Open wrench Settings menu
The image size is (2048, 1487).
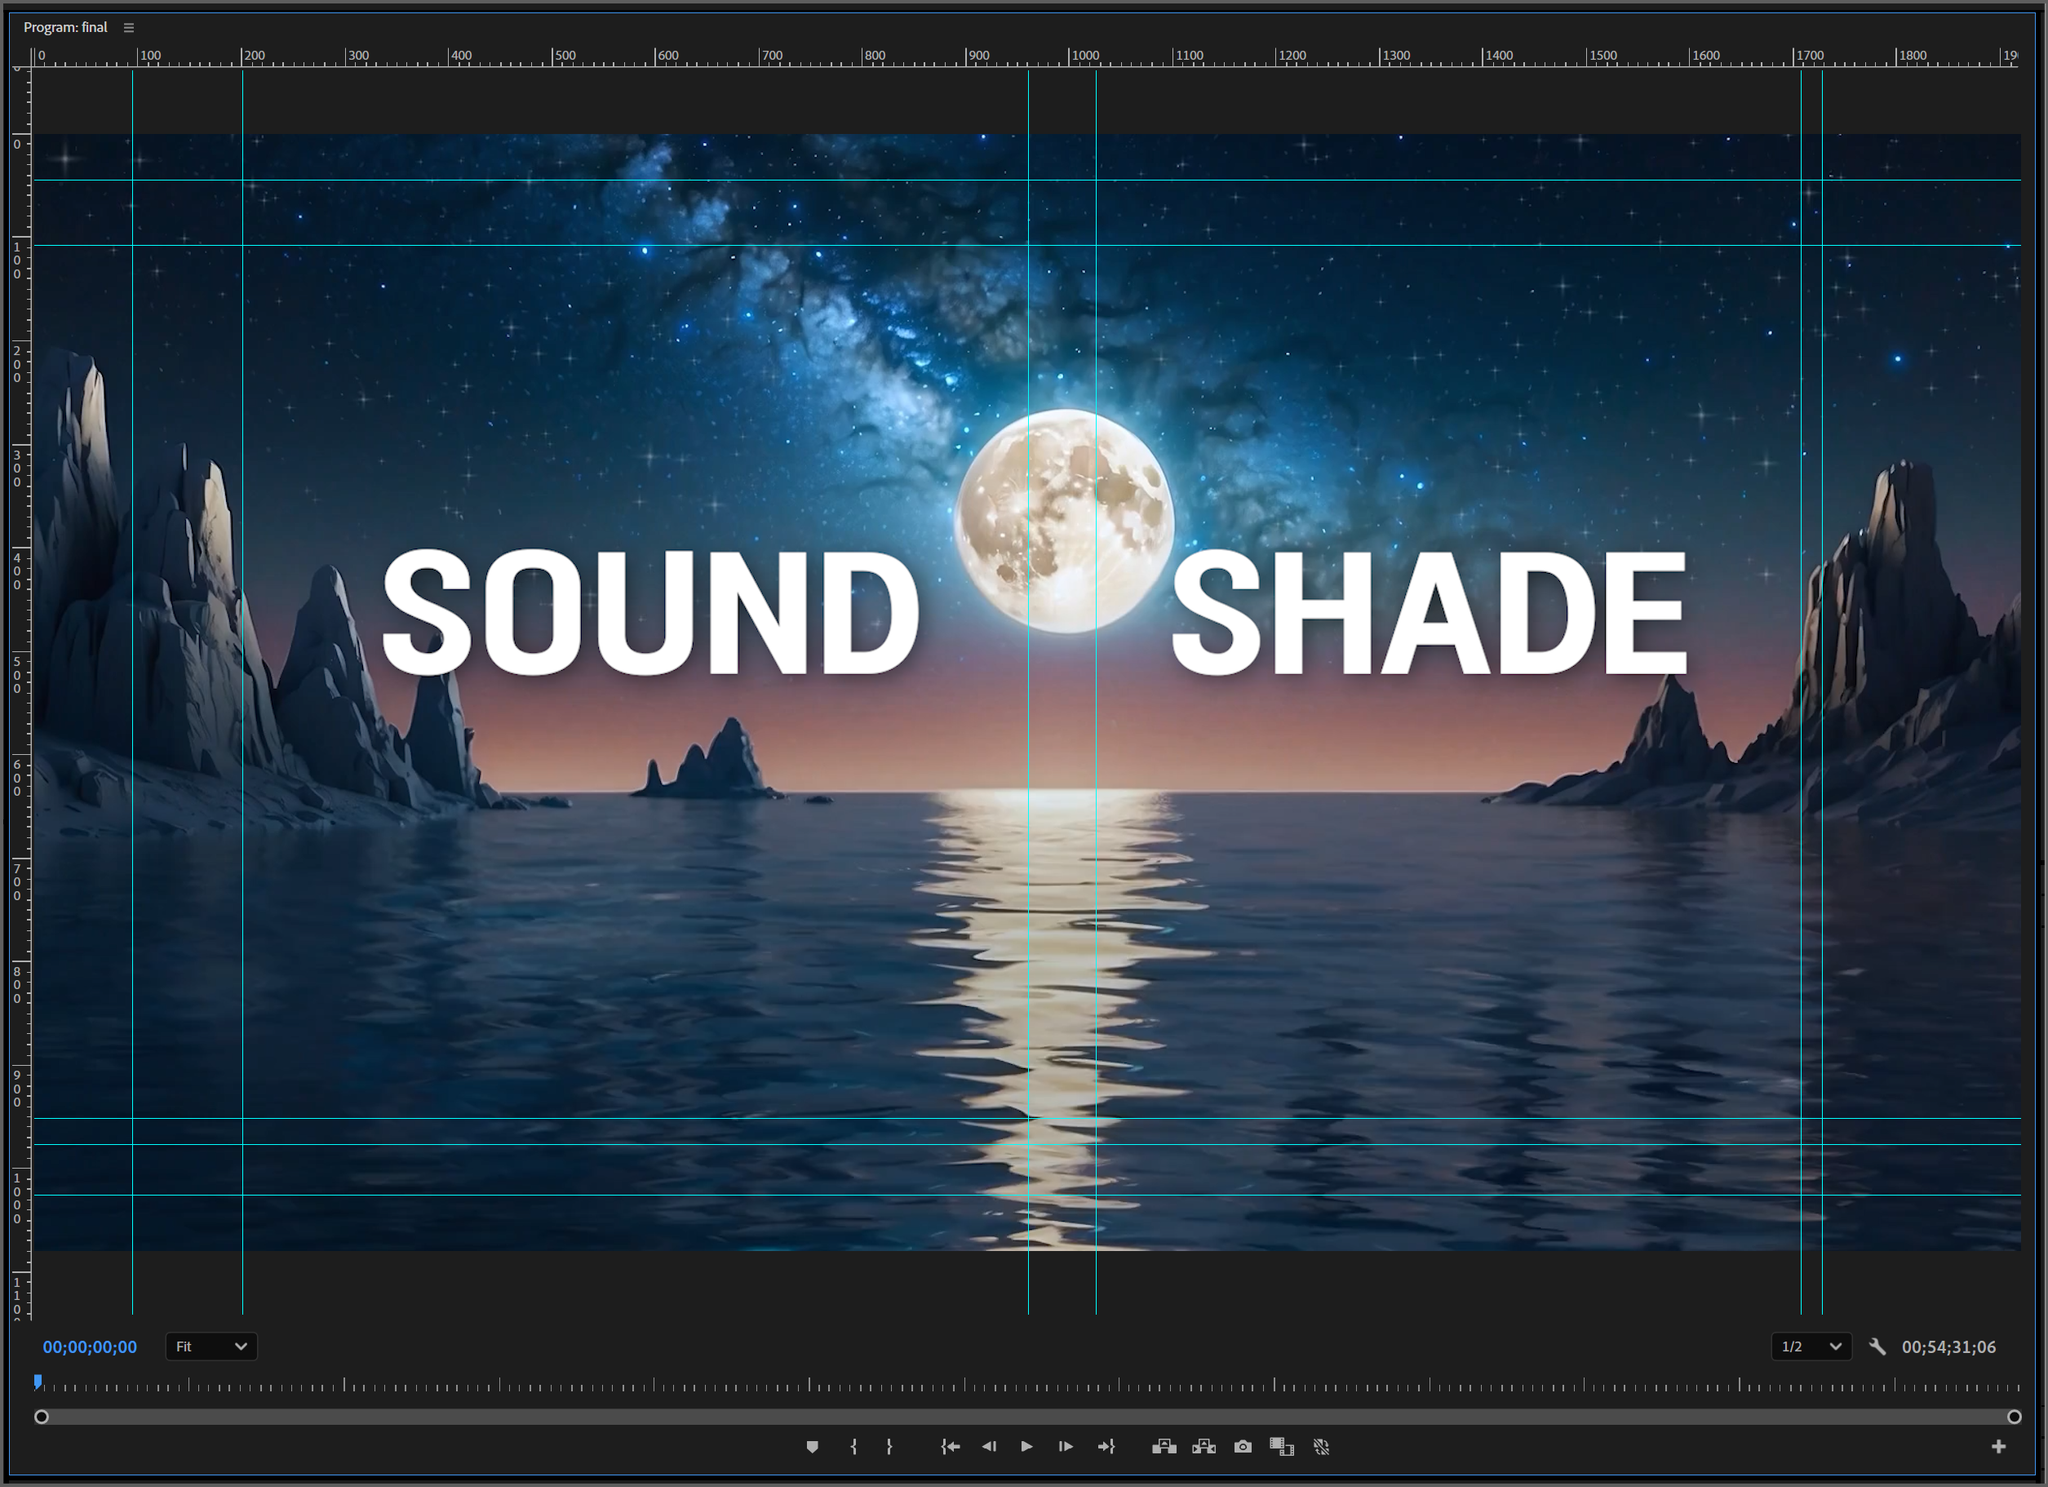(1877, 1347)
